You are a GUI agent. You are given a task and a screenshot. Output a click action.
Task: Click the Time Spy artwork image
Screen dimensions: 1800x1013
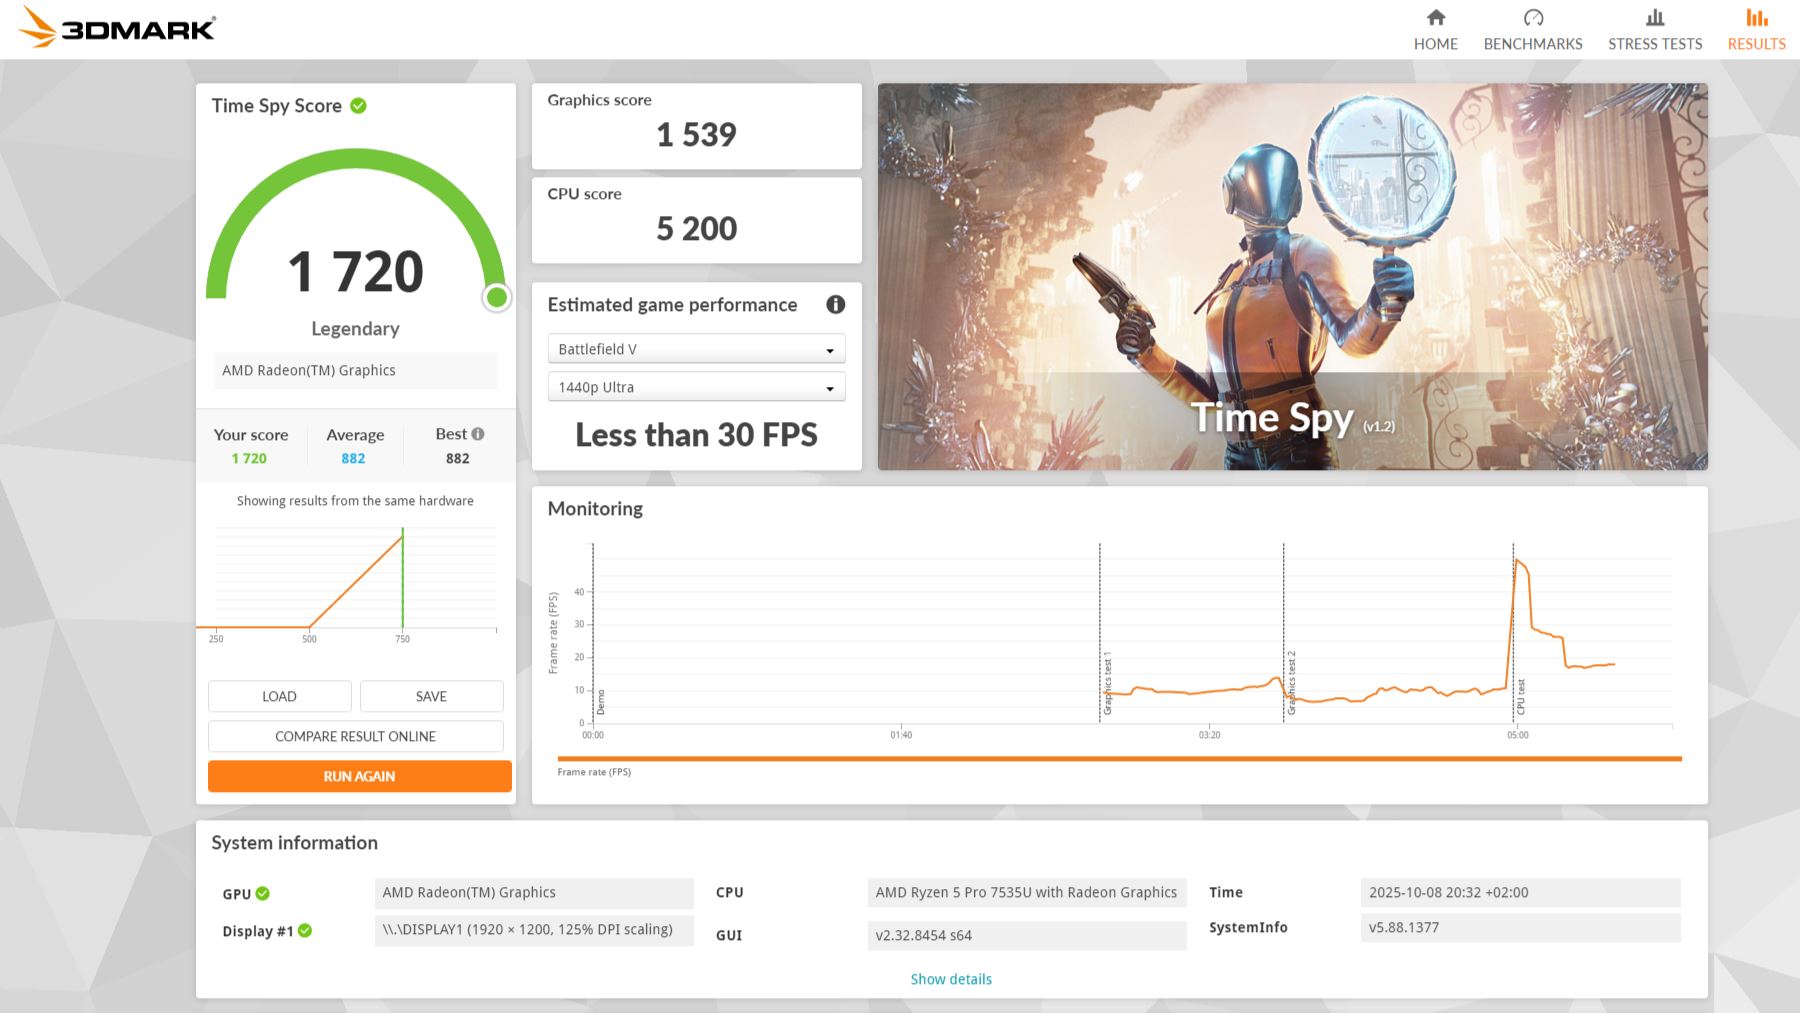(x=1292, y=276)
